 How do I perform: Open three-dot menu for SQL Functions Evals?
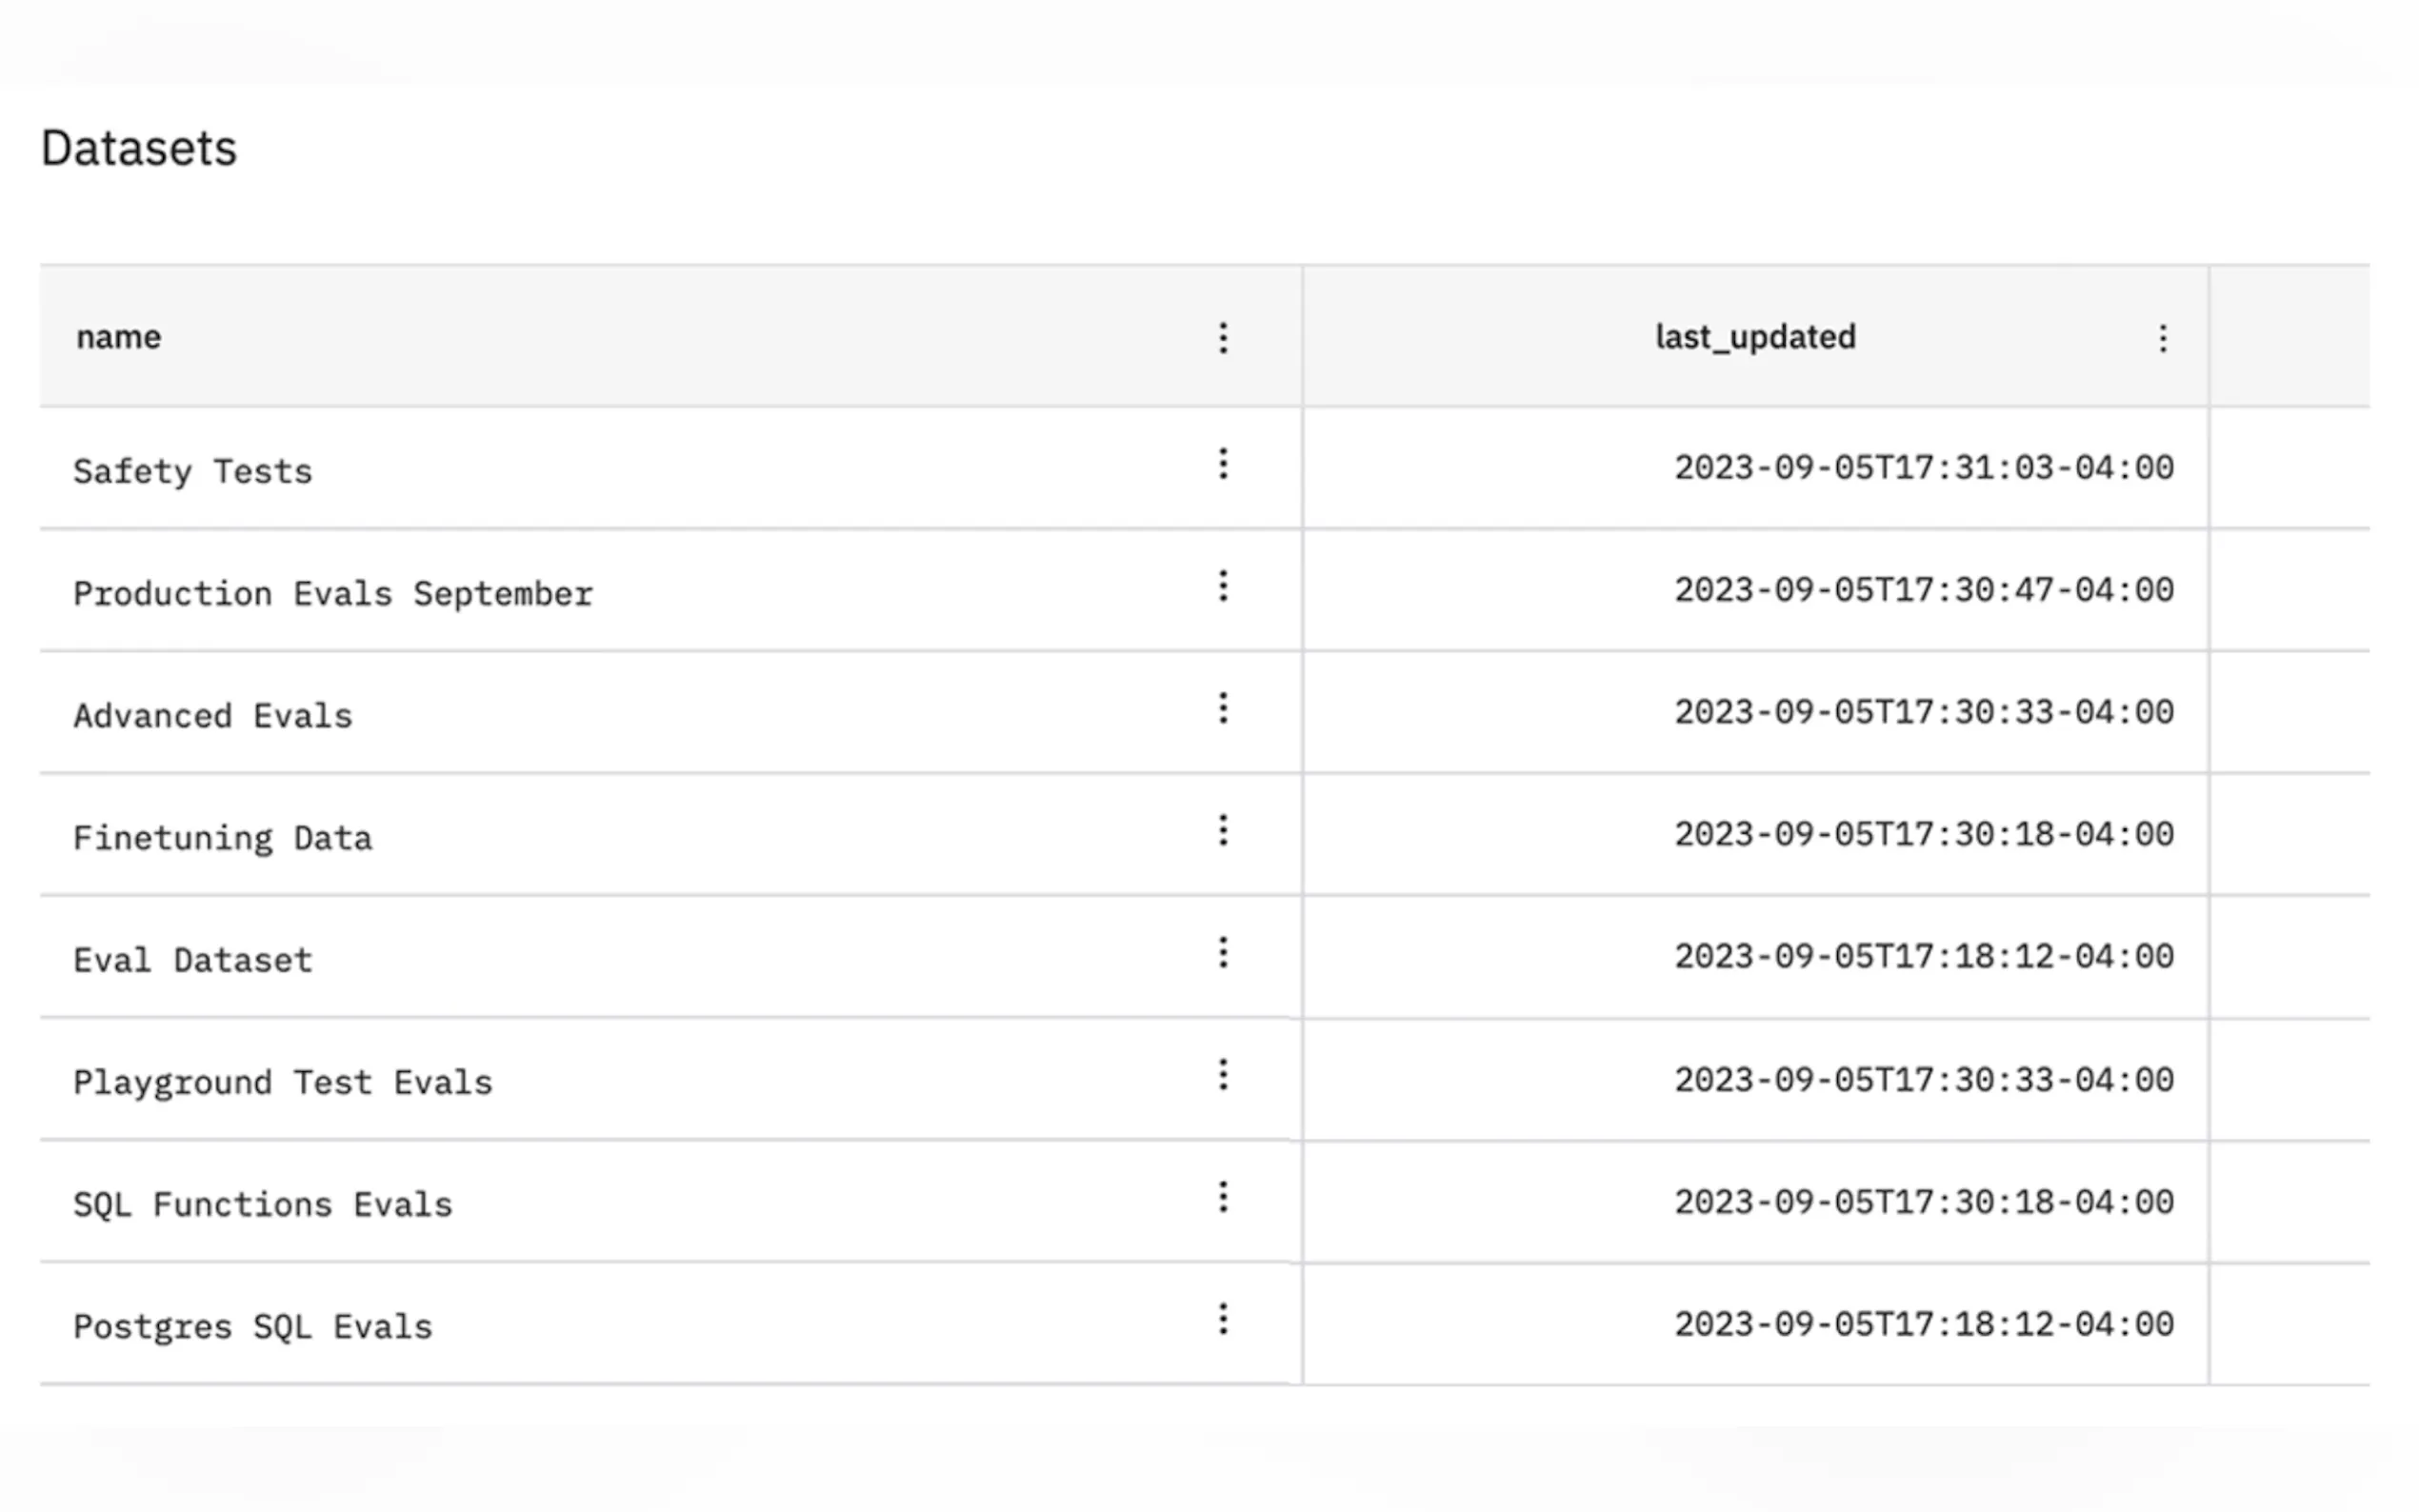[1222, 1197]
